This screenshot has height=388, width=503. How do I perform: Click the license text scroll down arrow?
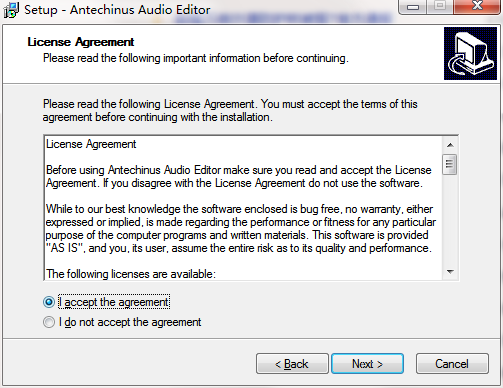[450, 272]
